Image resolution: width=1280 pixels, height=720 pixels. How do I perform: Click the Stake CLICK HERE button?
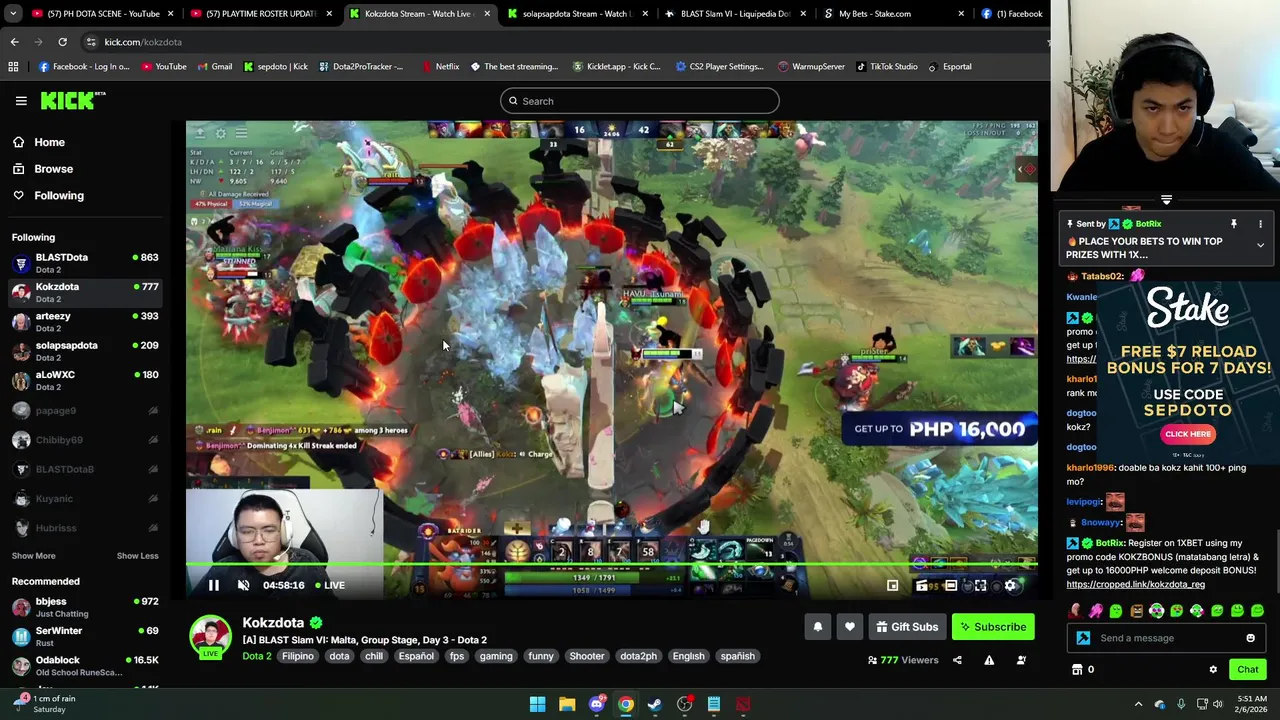point(1188,434)
